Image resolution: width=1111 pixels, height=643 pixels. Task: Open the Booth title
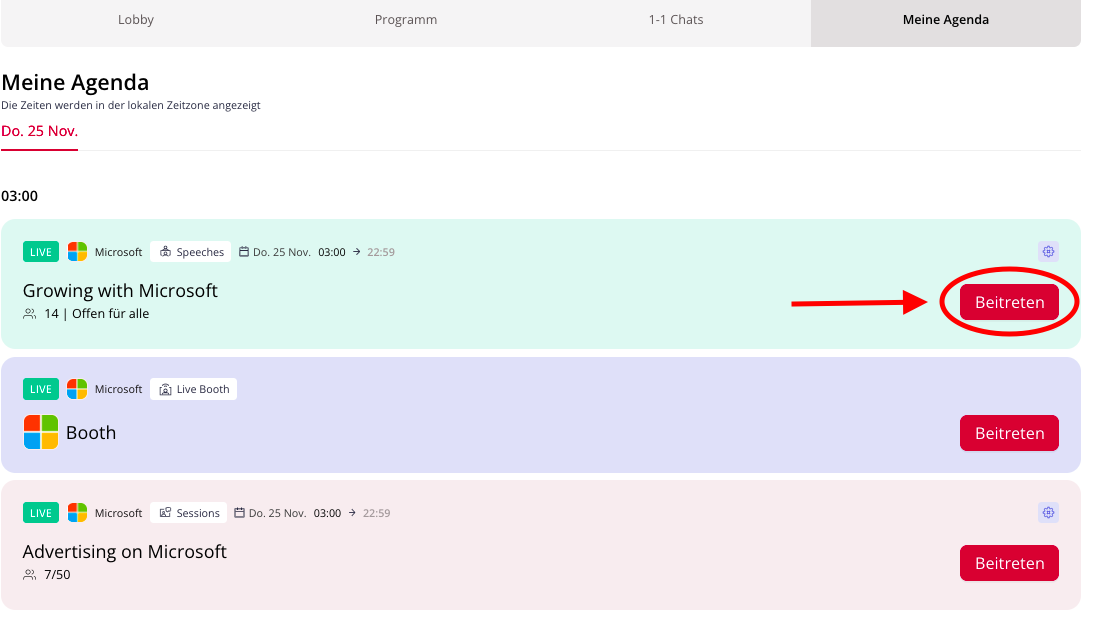(x=91, y=432)
